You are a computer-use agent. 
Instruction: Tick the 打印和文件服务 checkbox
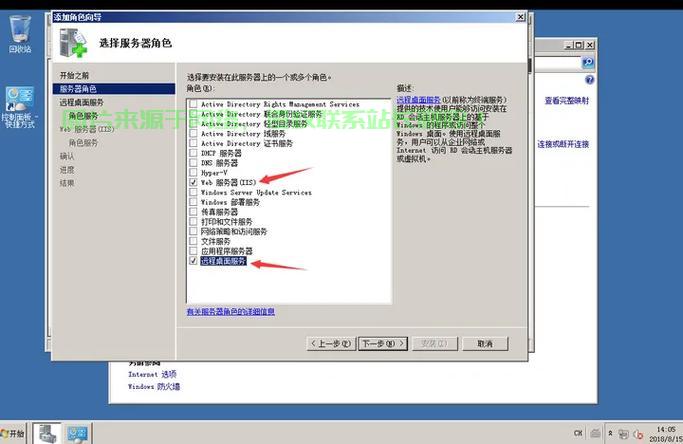193,221
